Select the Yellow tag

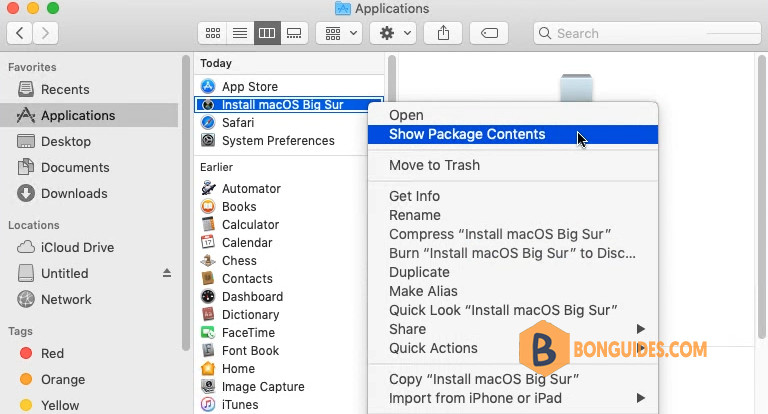(x=89, y=405)
